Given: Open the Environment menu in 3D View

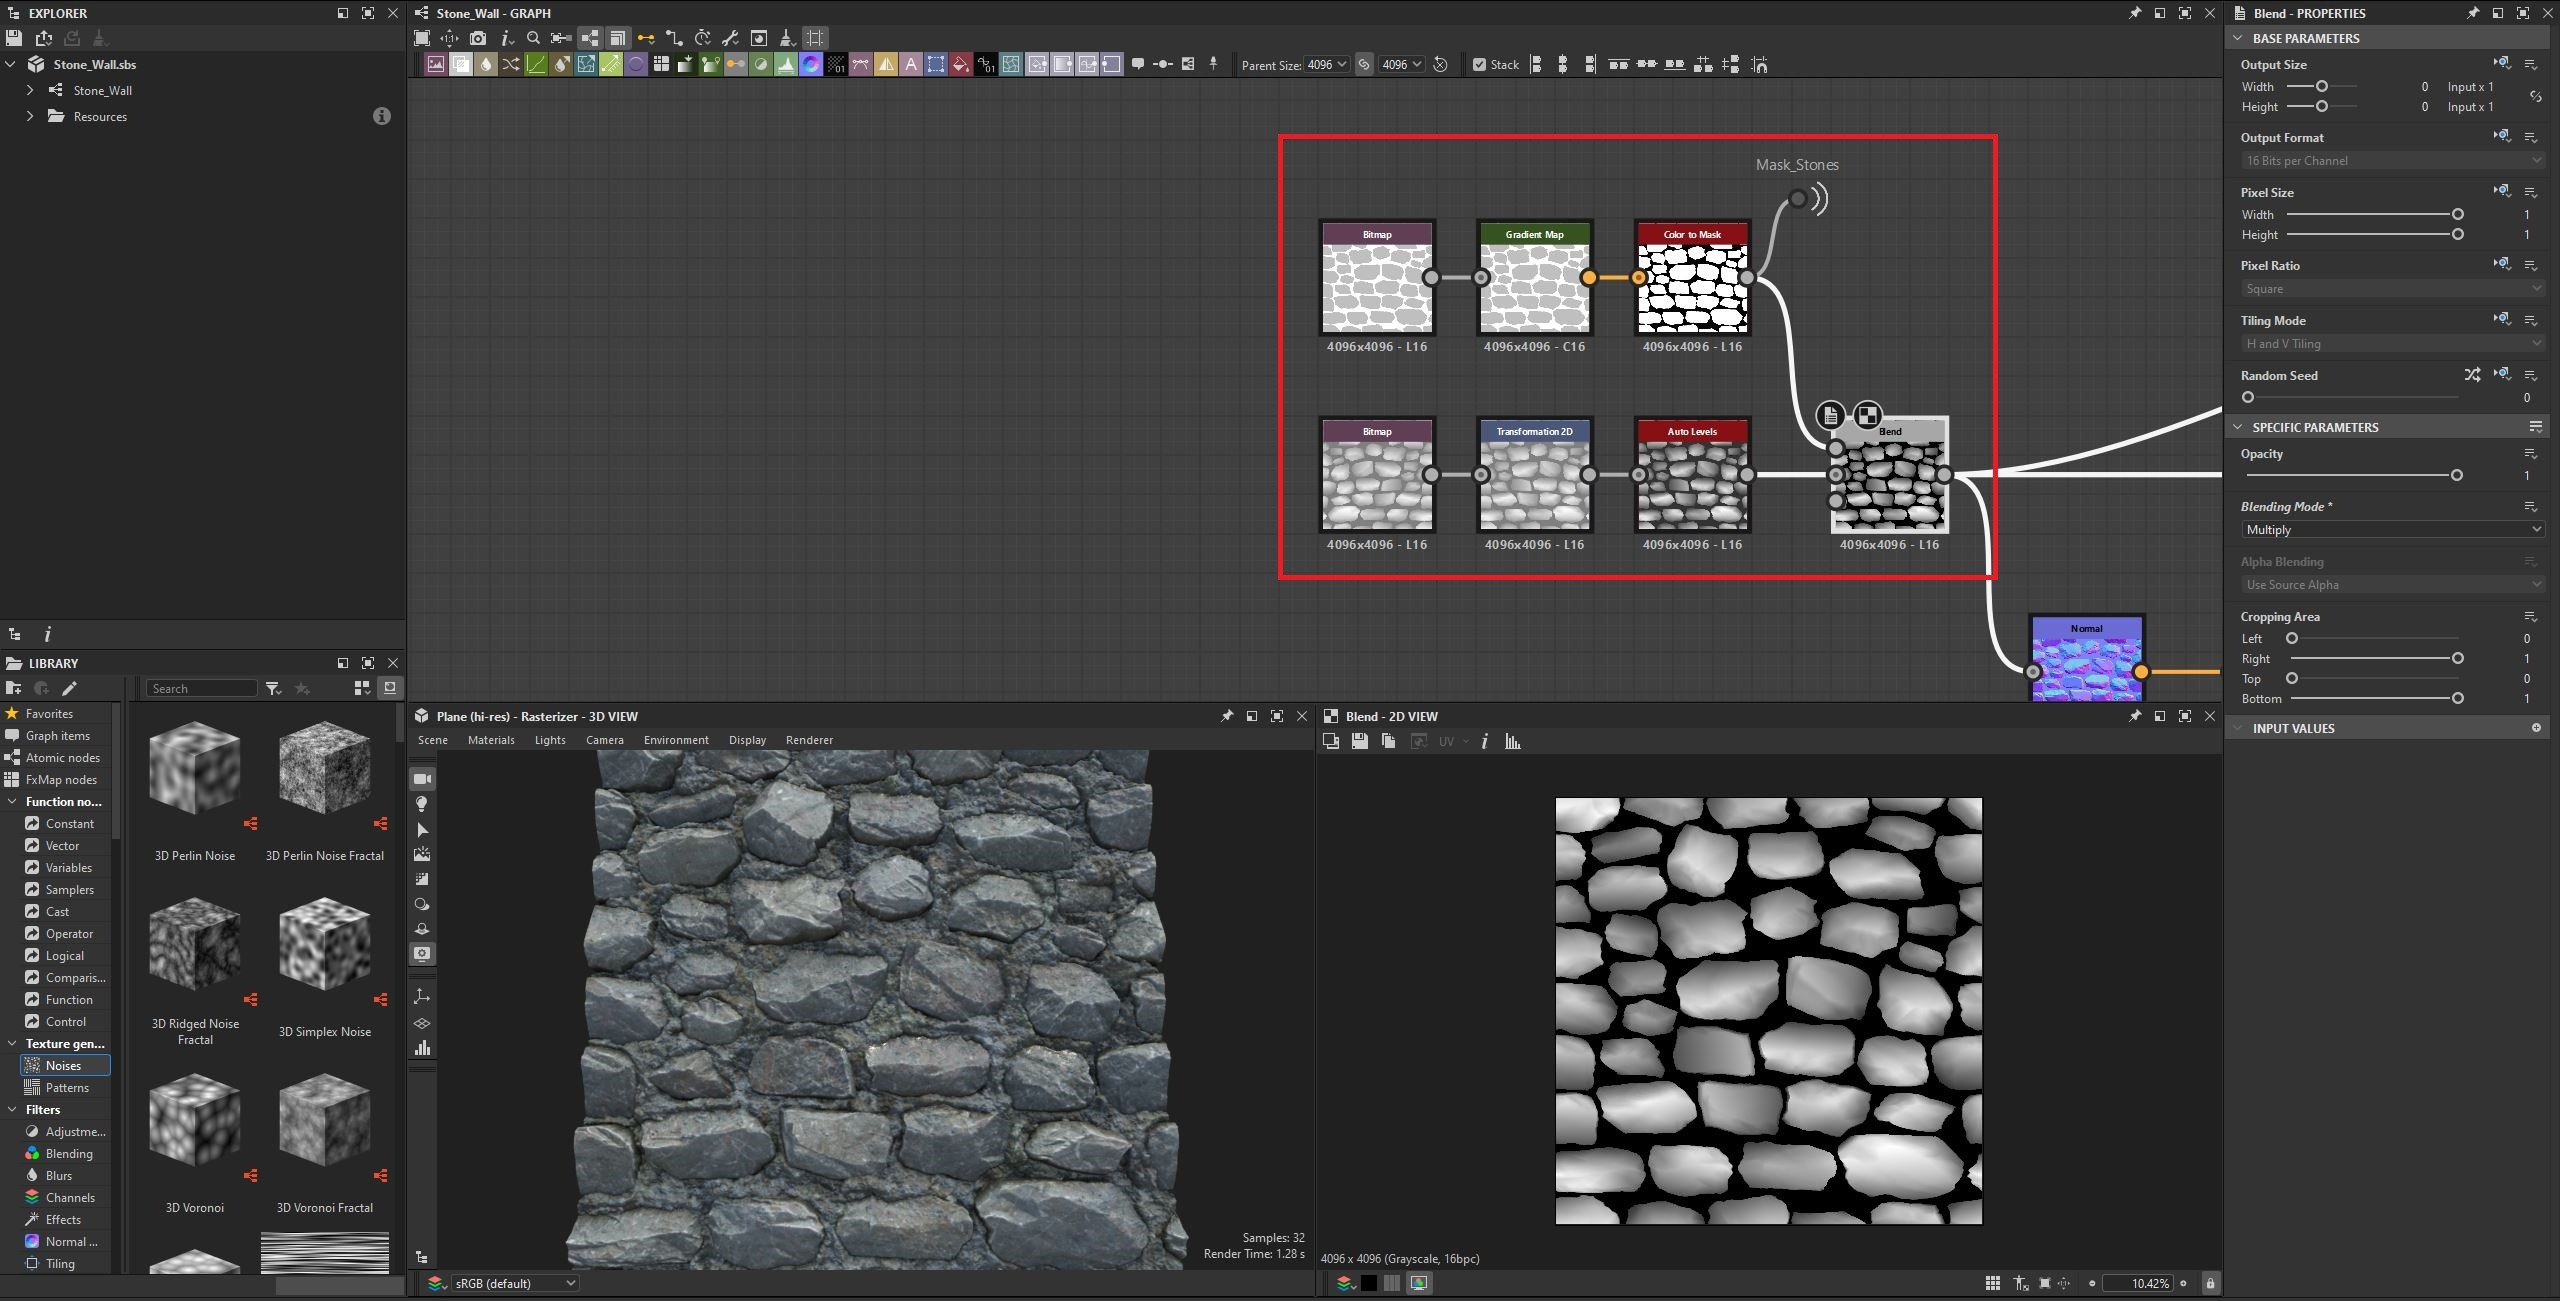Looking at the screenshot, I should 676,740.
